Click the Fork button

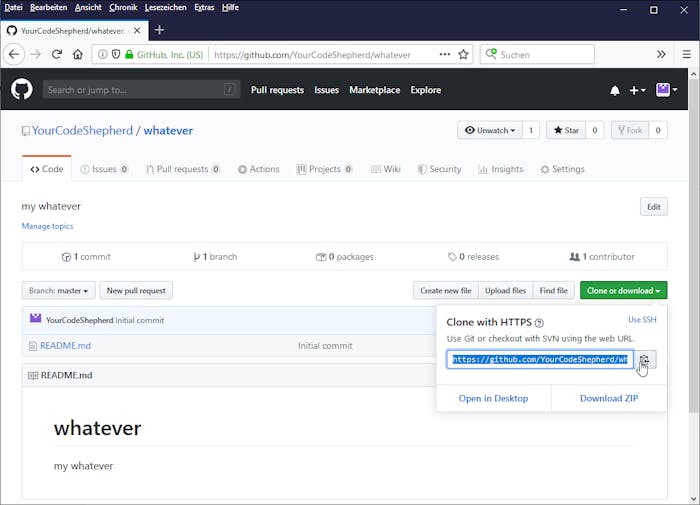tap(630, 130)
